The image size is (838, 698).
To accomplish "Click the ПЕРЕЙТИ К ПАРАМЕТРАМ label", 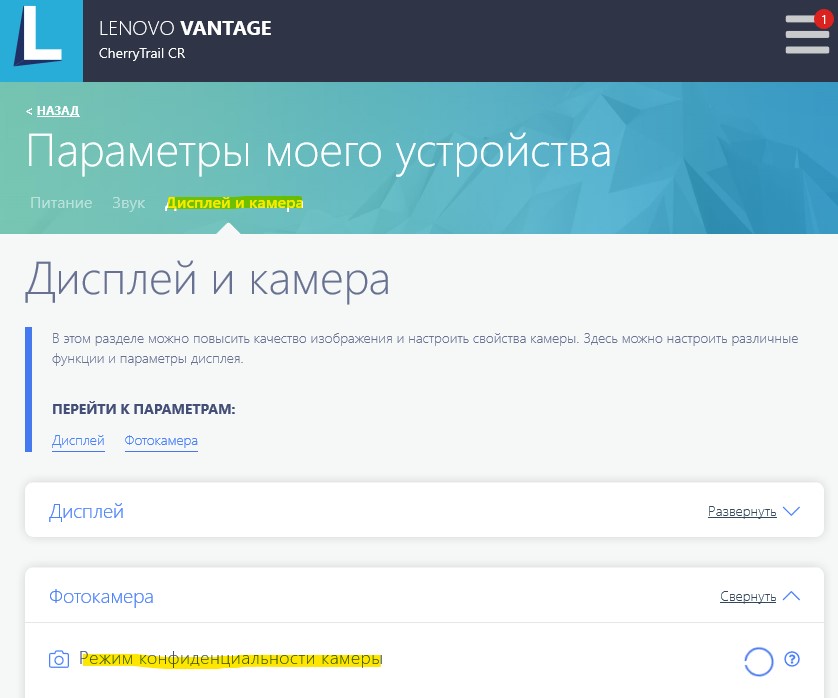I will click(144, 409).
